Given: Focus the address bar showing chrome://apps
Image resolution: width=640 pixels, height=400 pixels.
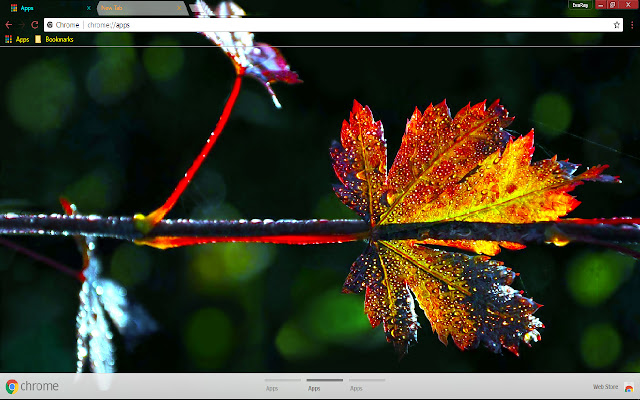Looking at the screenshot, I should pyautogui.click(x=333, y=25).
